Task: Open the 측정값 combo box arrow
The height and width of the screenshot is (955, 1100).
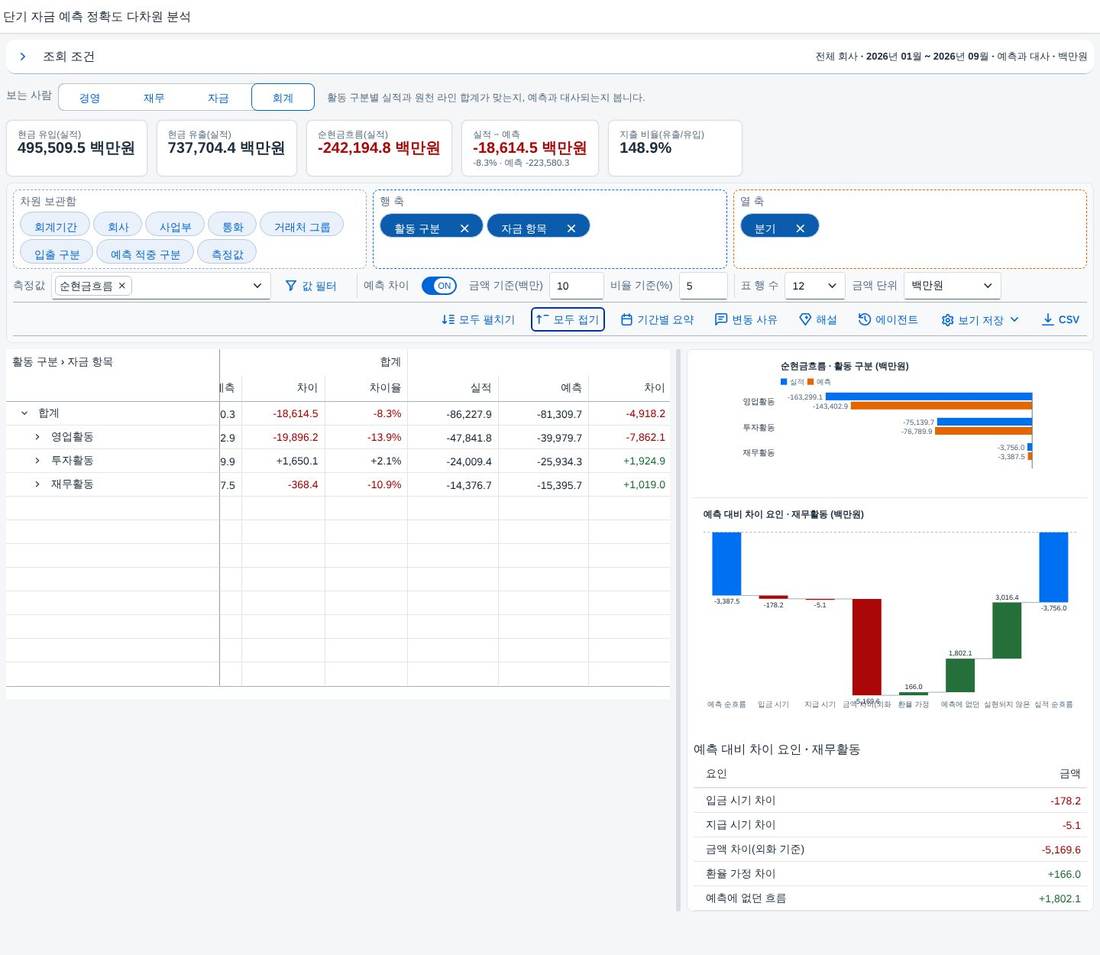Action: pyautogui.click(x=257, y=286)
